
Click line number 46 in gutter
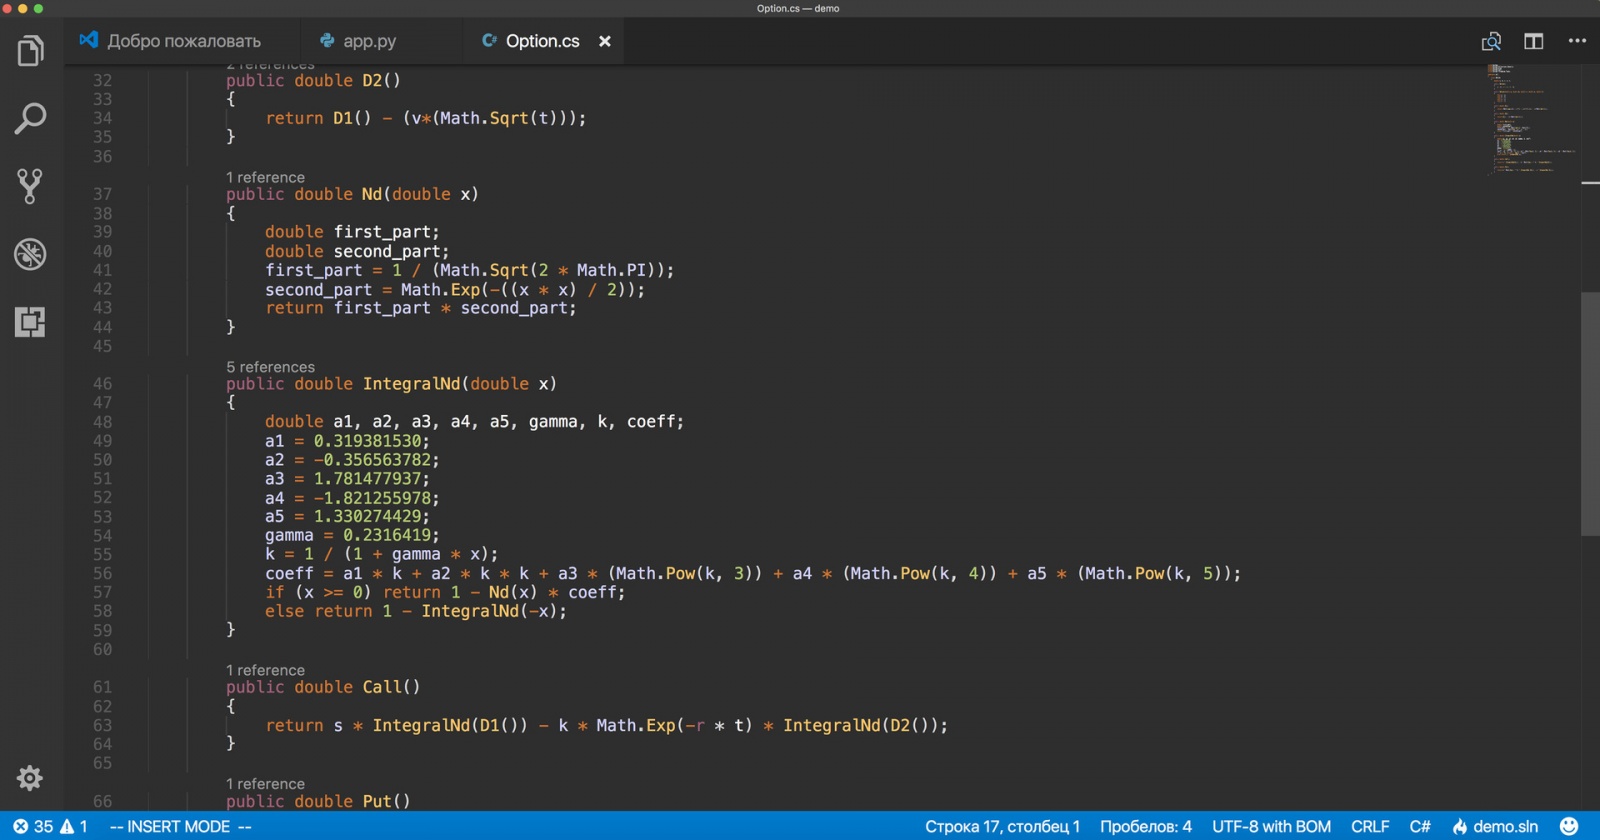point(102,384)
